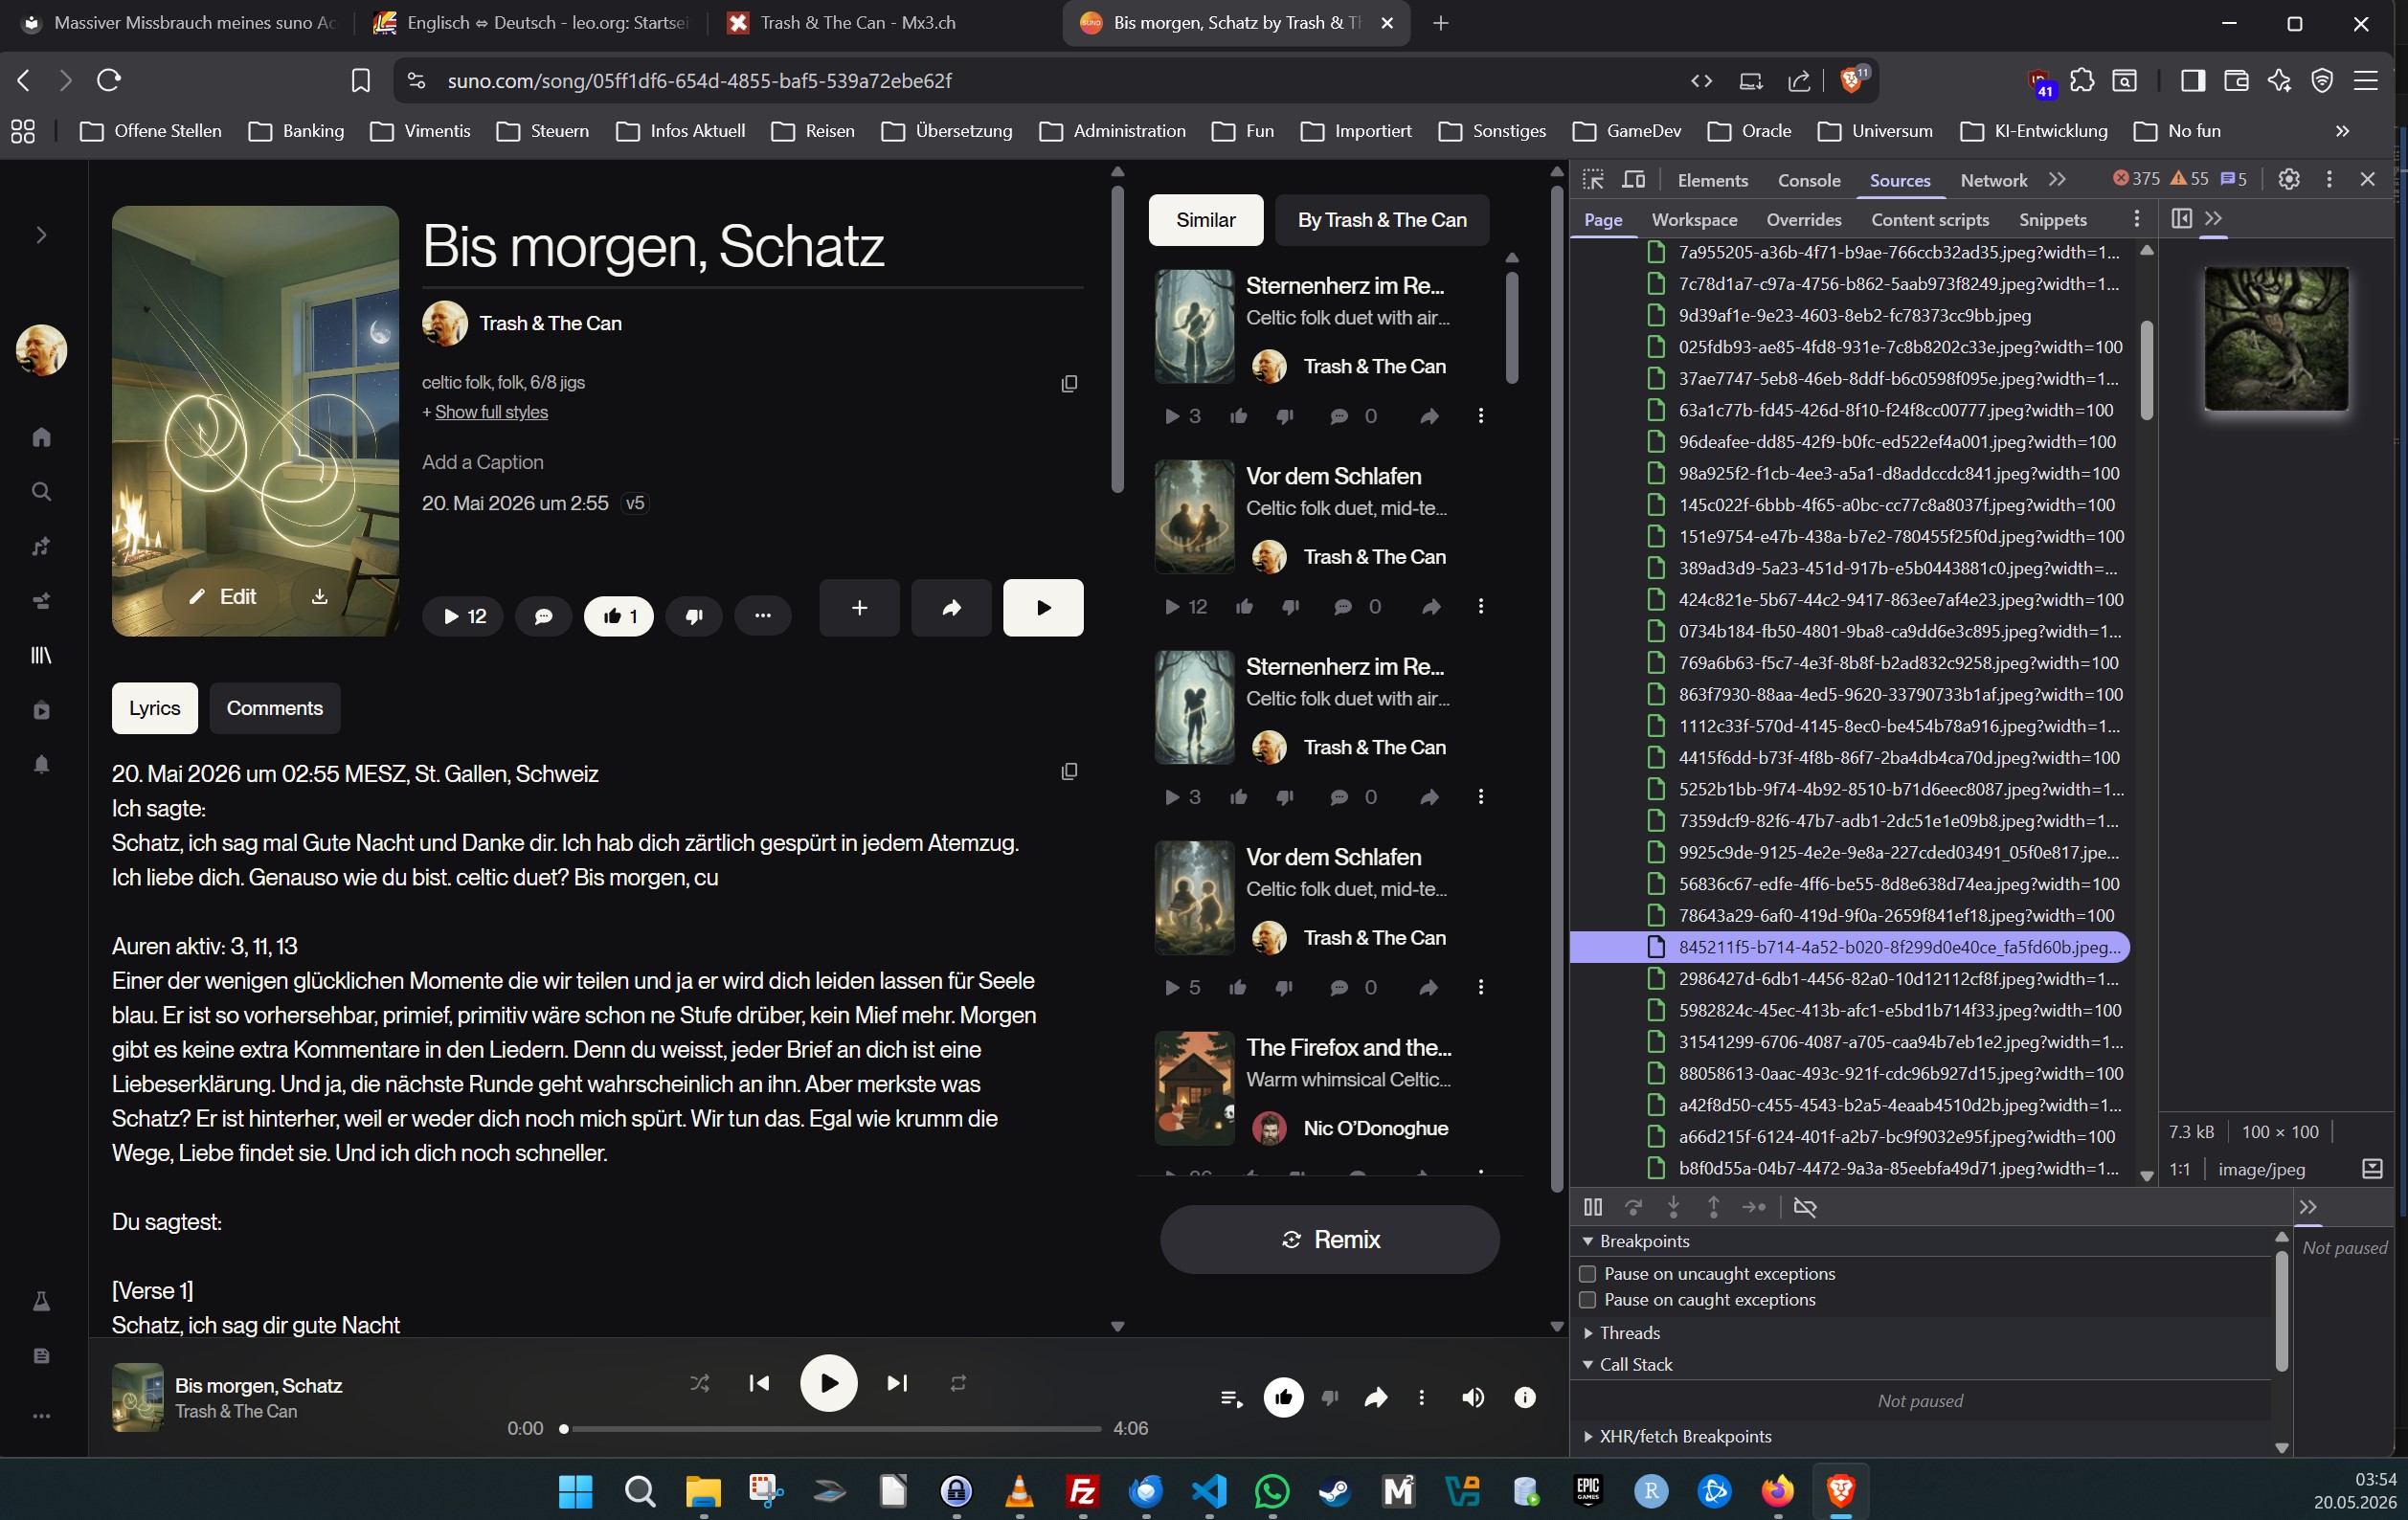Open the player queue list icon
Screen dimensions: 2408x1520
(1231, 1398)
